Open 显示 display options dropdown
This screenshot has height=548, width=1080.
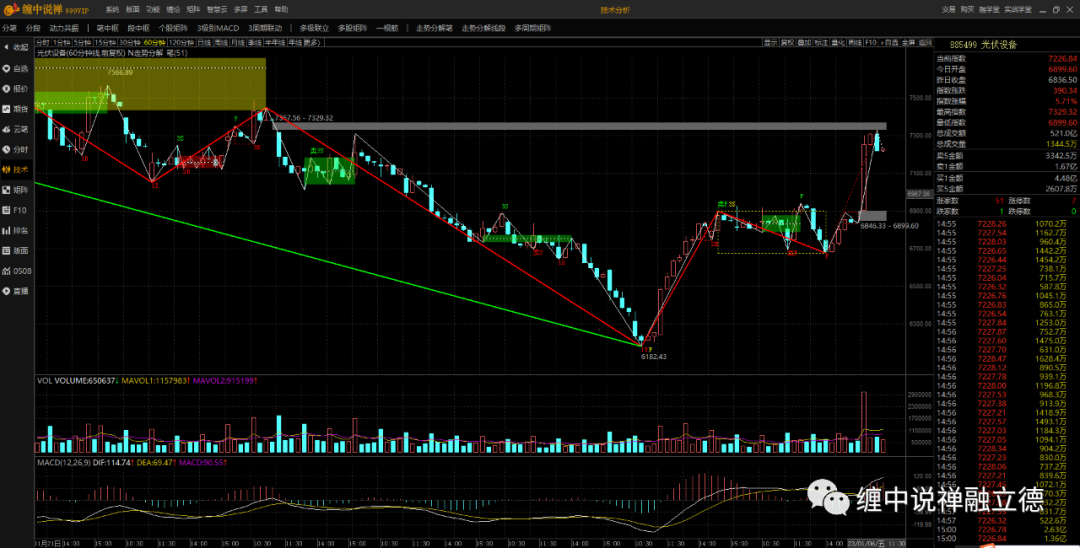point(770,43)
